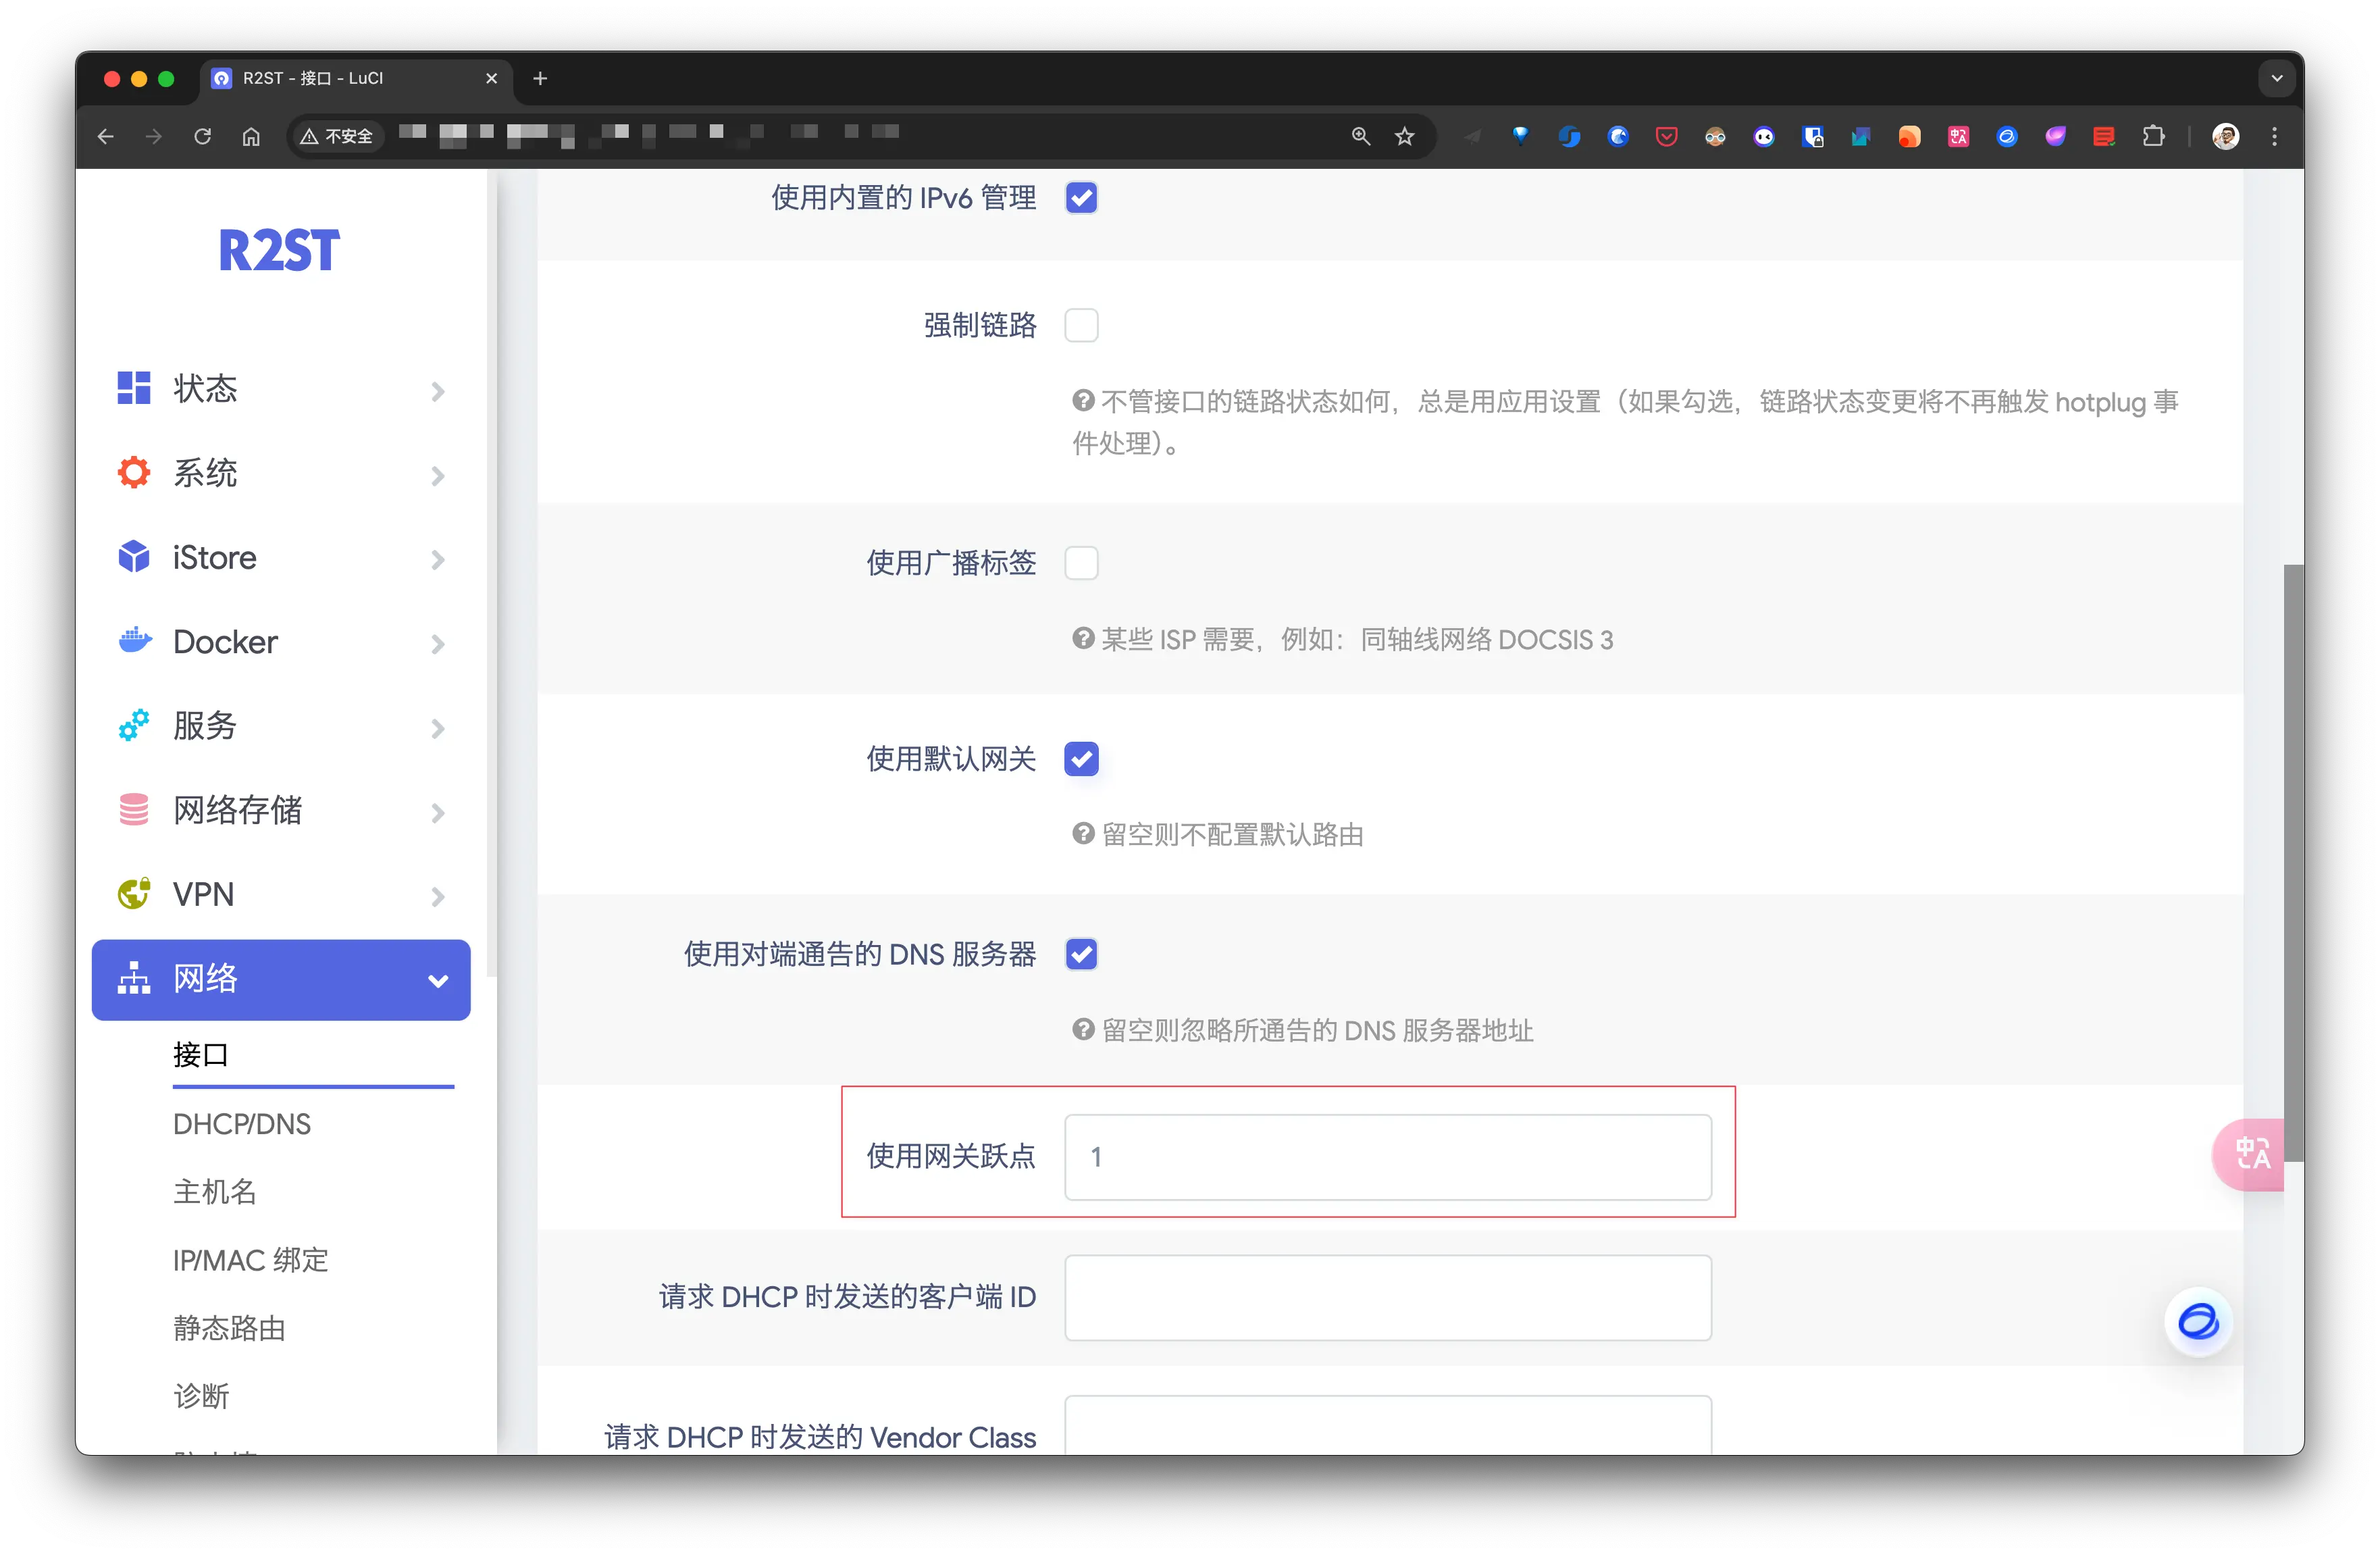
Task: Open the browser extensions puzzle icon
Action: [2153, 136]
